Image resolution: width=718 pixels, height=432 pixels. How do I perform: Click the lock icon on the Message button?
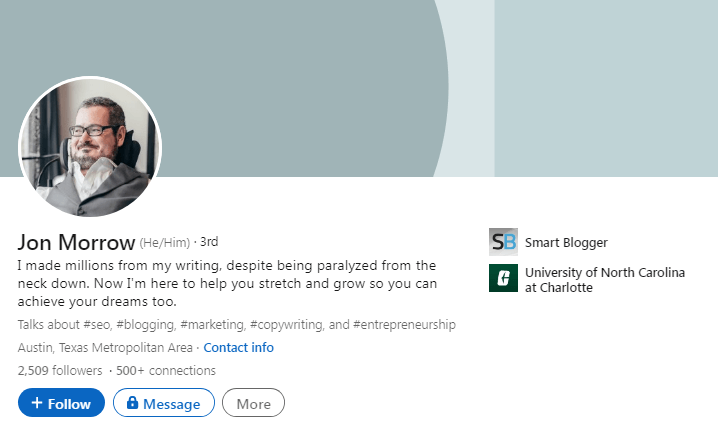[x=131, y=404]
